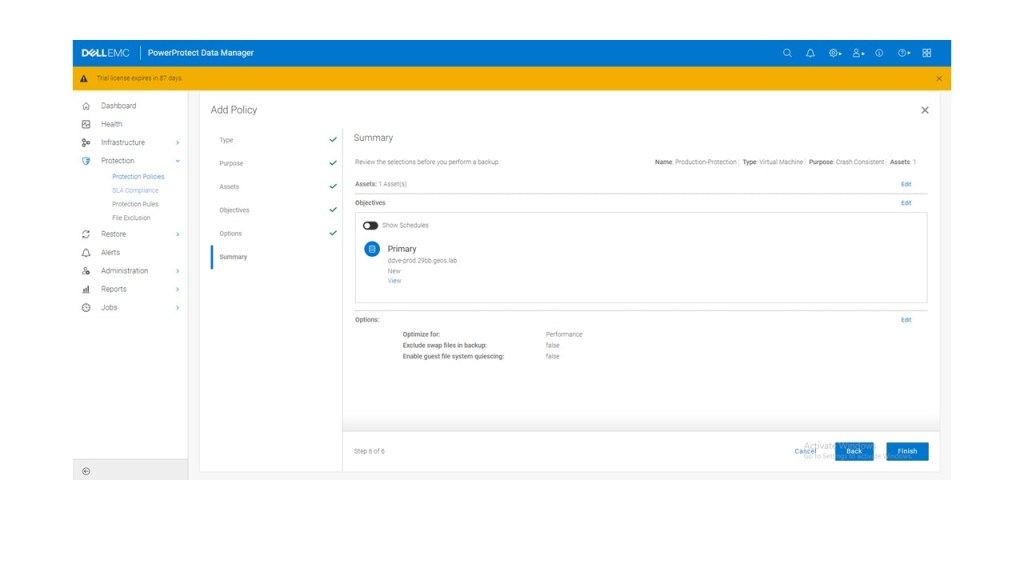
Task: Edit the Assets section
Action: tap(906, 184)
